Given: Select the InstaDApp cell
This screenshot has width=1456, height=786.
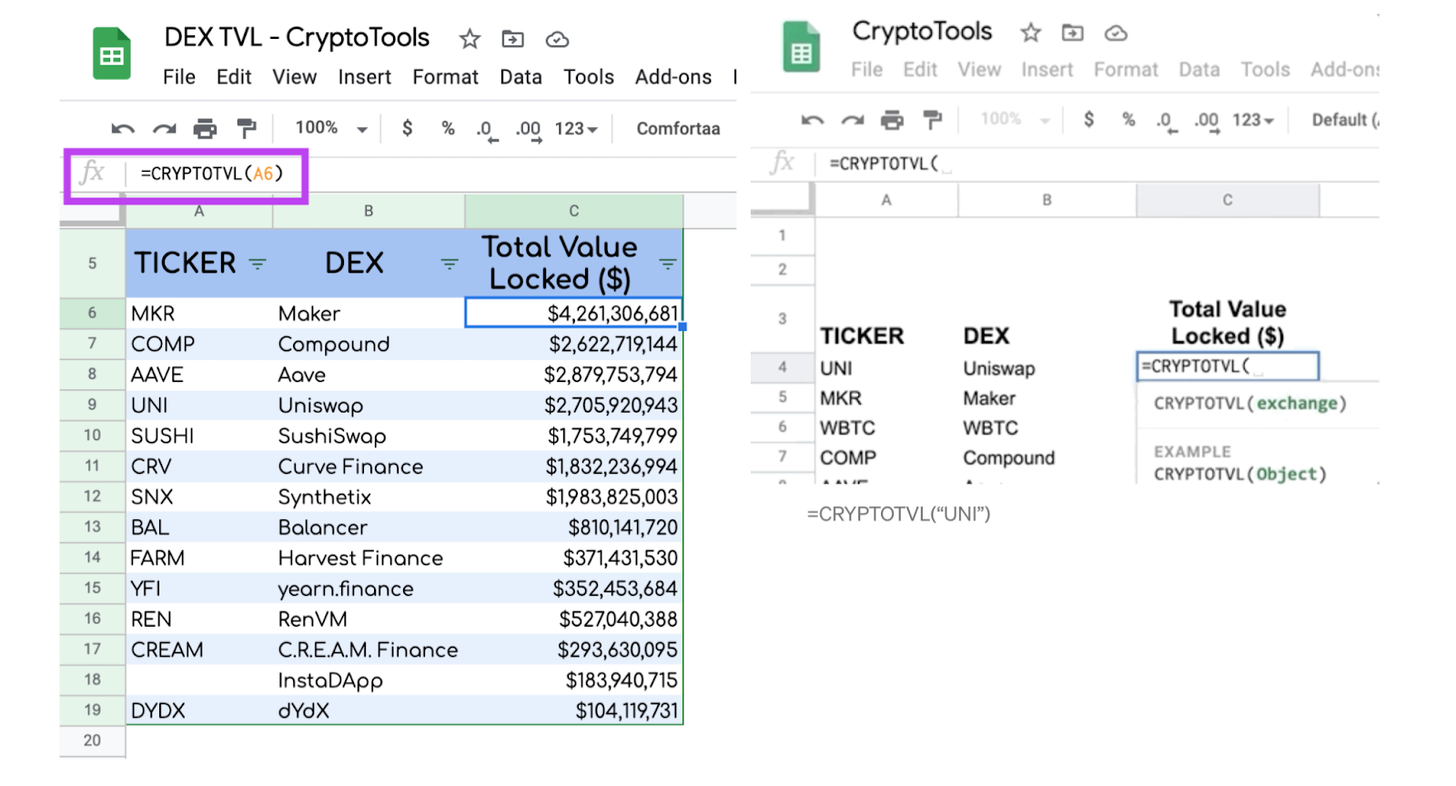Looking at the screenshot, I should click(369, 680).
